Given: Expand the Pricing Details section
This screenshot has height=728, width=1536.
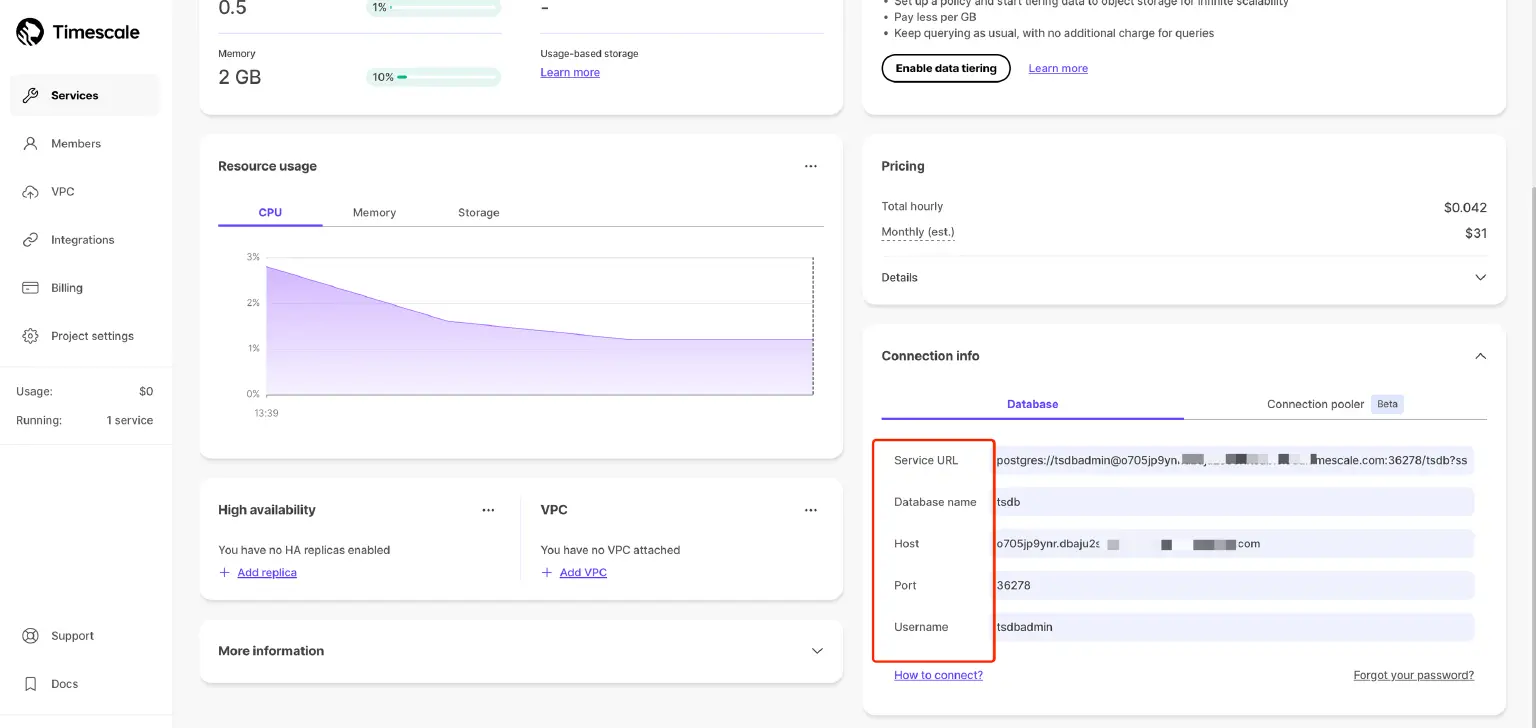Looking at the screenshot, I should 1481,278.
